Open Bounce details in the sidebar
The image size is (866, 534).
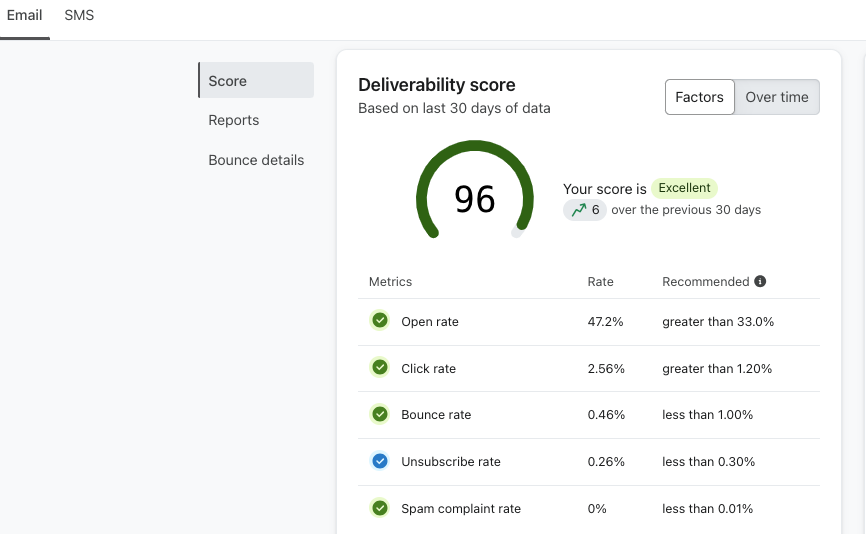click(256, 160)
